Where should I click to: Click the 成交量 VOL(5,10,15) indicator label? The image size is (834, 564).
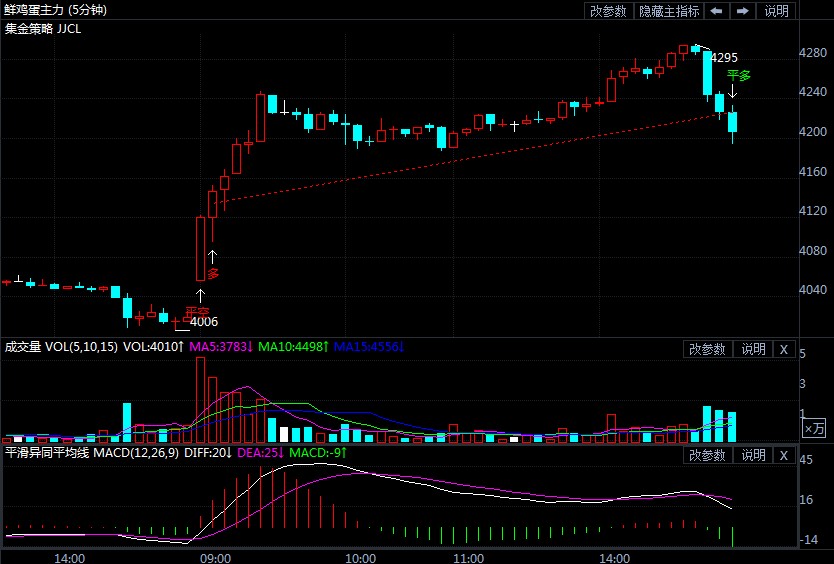click(61, 347)
